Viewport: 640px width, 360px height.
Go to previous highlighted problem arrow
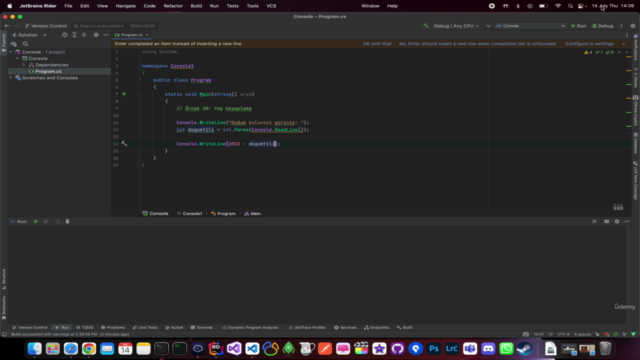tap(619, 52)
